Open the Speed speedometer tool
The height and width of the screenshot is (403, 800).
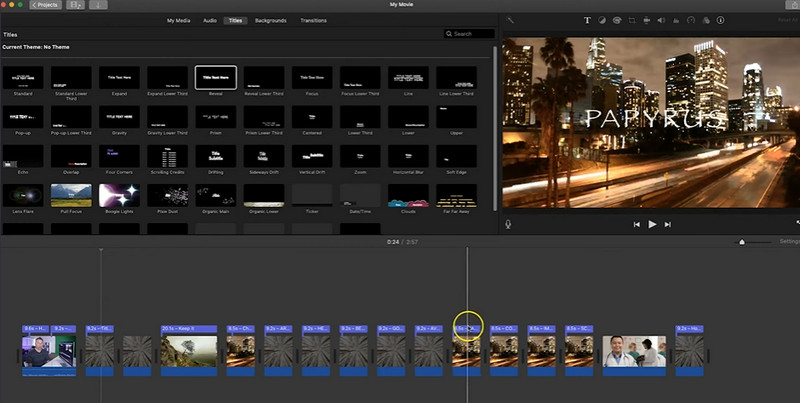[691, 20]
